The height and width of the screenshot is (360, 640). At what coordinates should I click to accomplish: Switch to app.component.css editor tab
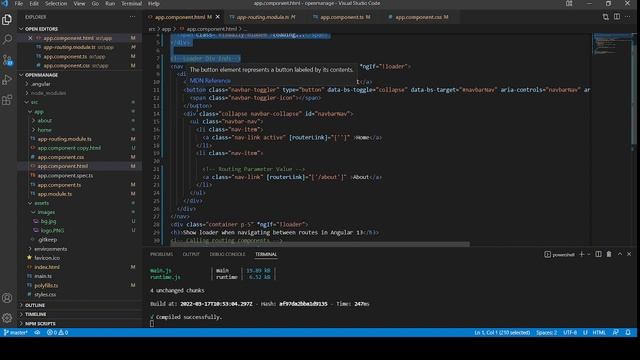coord(418,17)
